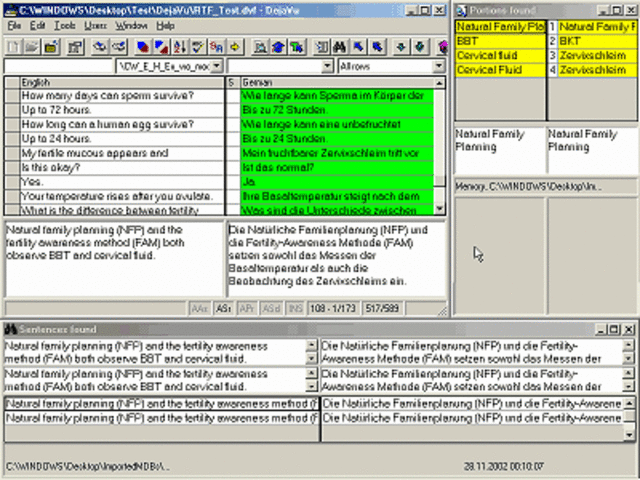This screenshot has height=480, width=640.
Task: Expand the All rows filter dropdown
Action: (439, 66)
